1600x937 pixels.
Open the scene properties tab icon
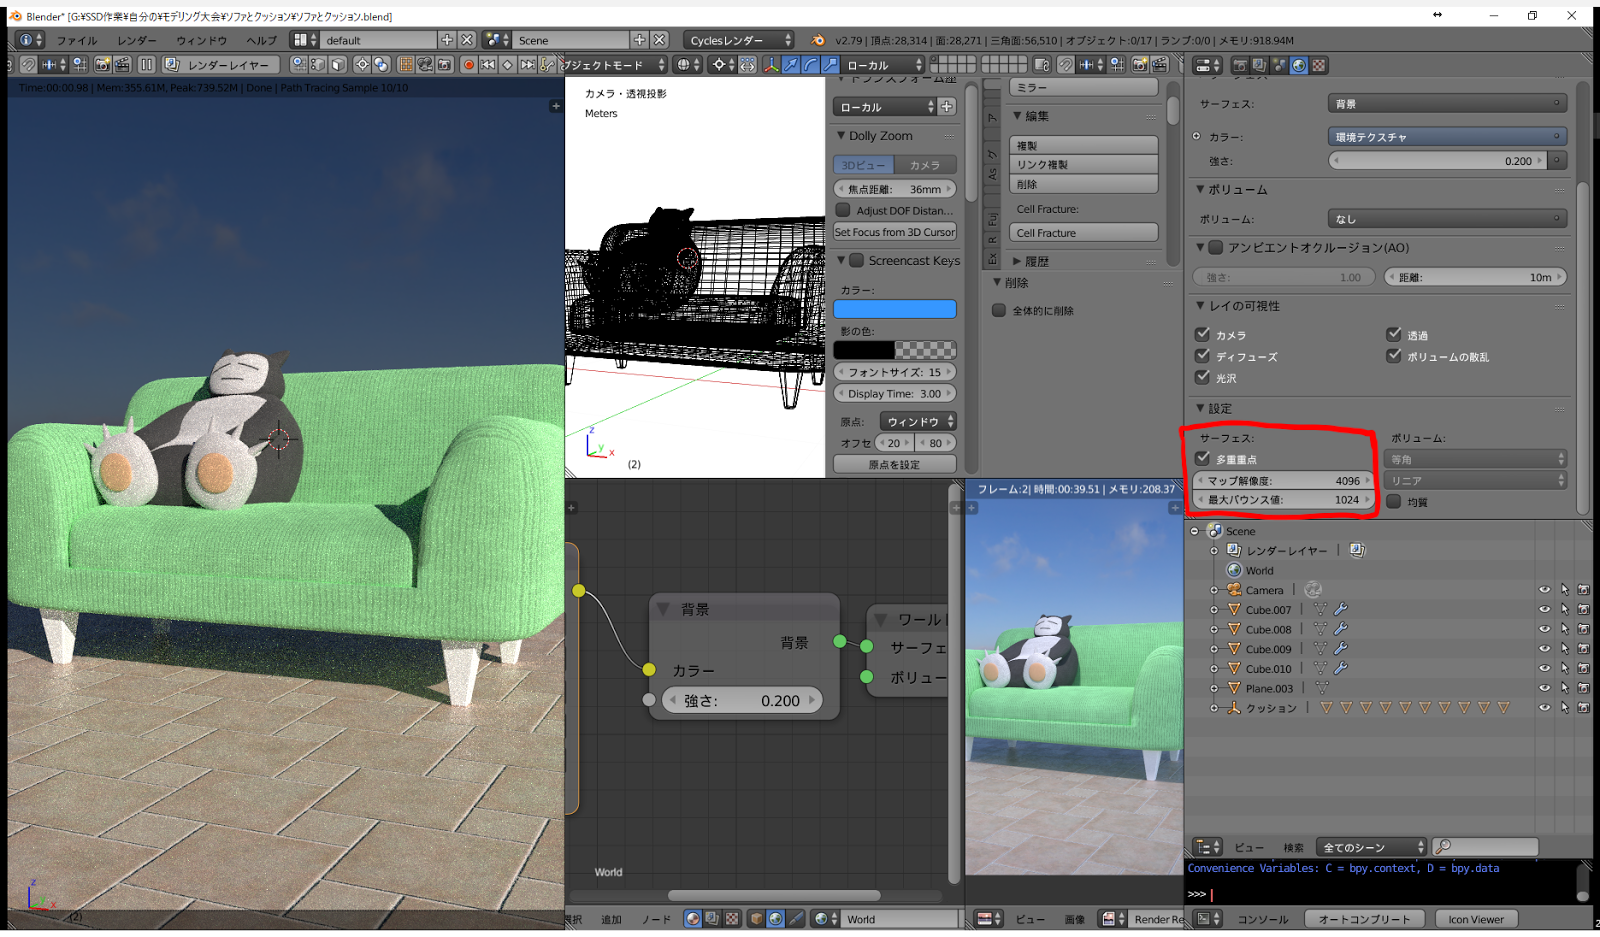click(1279, 65)
